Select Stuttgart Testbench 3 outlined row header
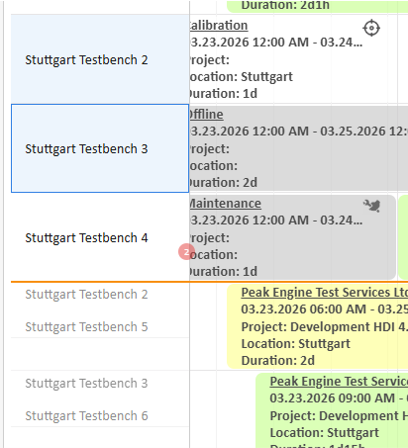Screen dimensions: 408x448 click(x=100, y=148)
